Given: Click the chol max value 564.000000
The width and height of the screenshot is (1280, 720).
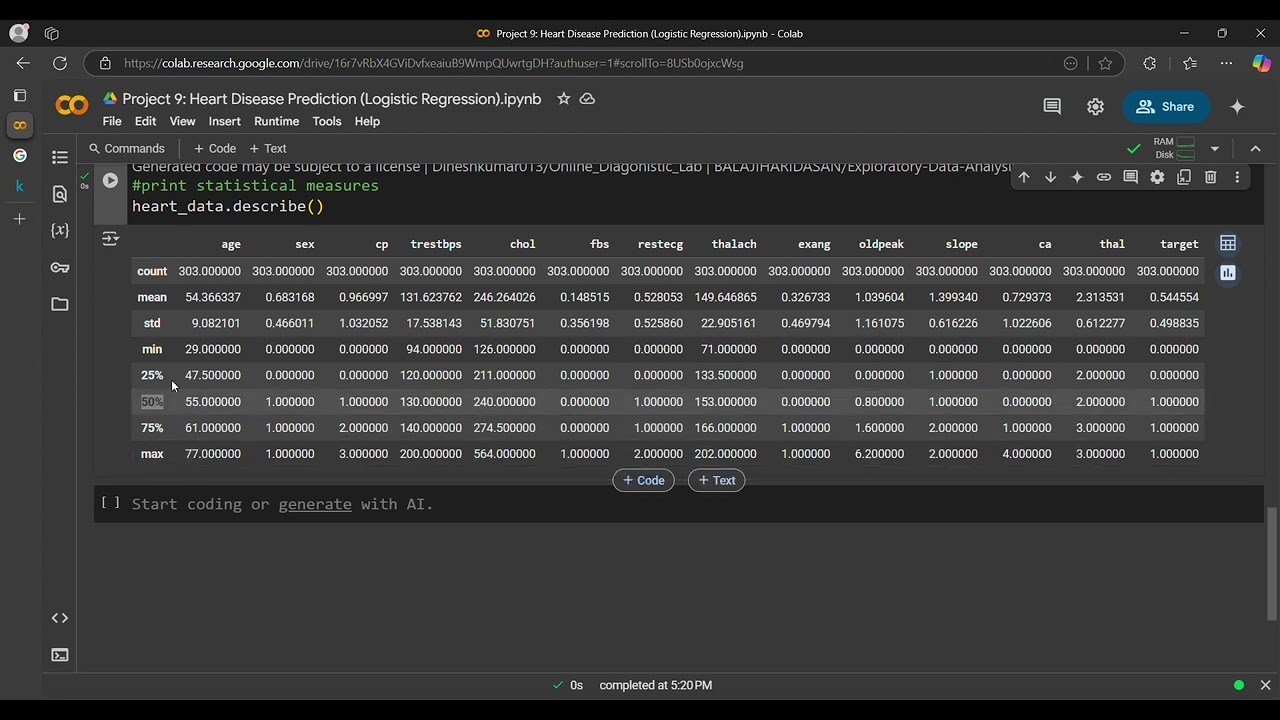Looking at the screenshot, I should (504, 454).
